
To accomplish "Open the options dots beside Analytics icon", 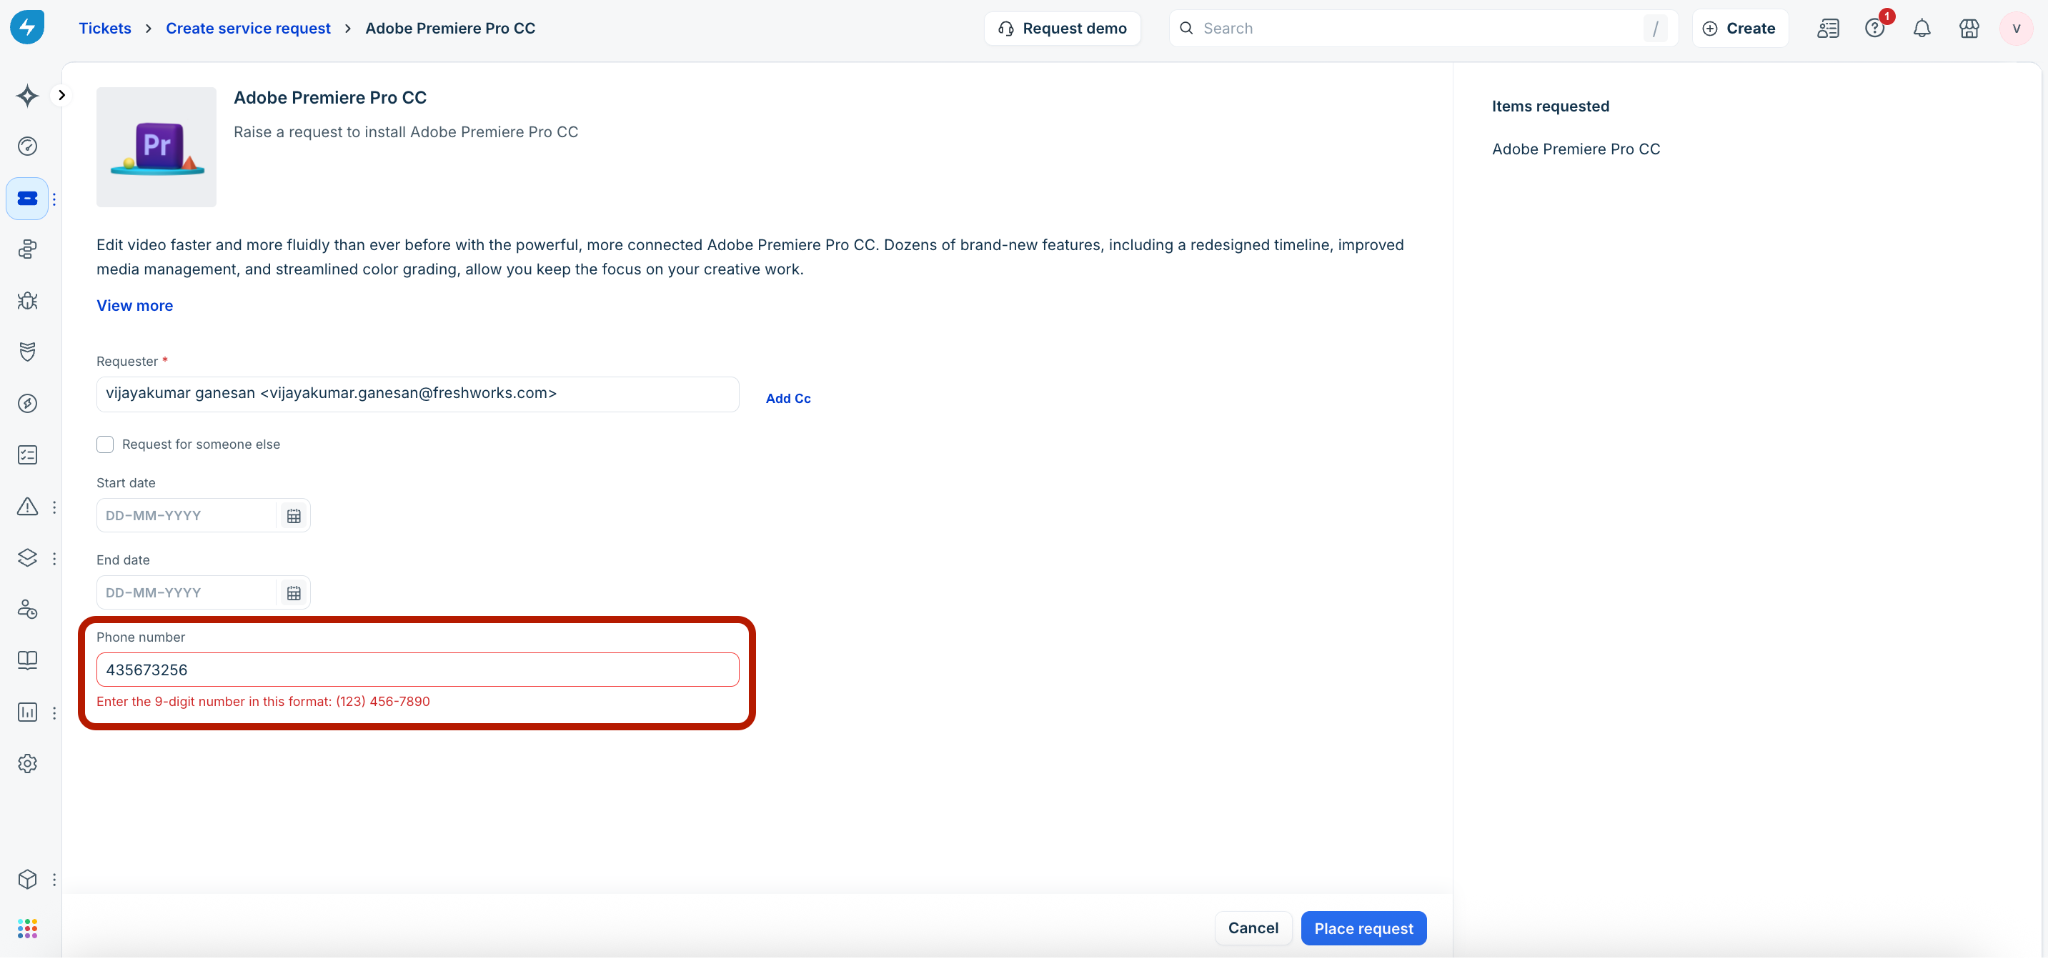I will coord(54,713).
